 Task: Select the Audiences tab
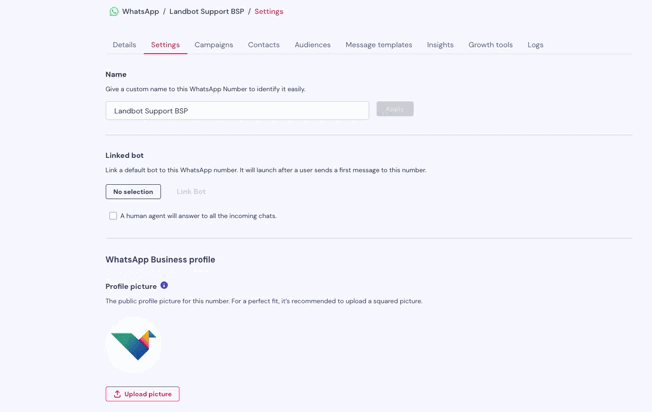pyautogui.click(x=313, y=45)
